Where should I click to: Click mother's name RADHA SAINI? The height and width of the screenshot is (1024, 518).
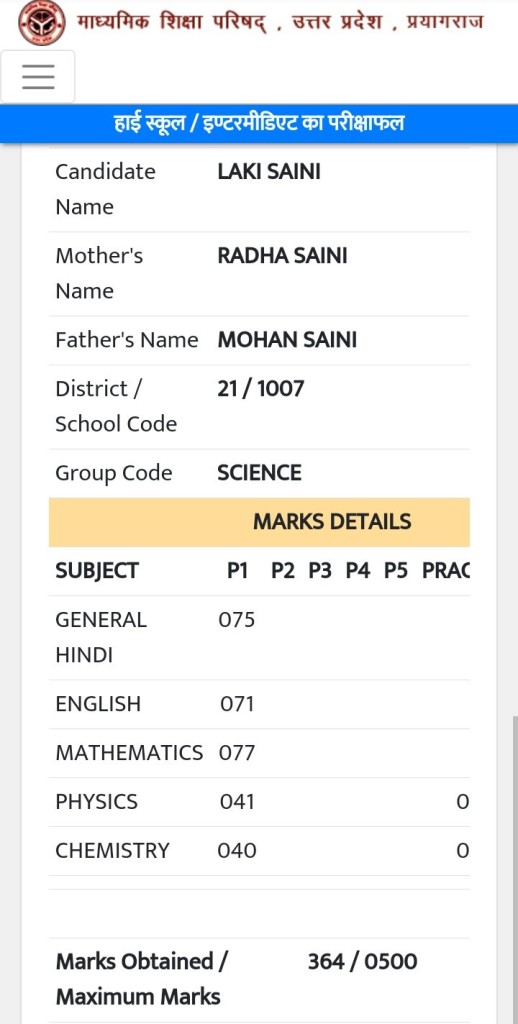(x=282, y=256)
